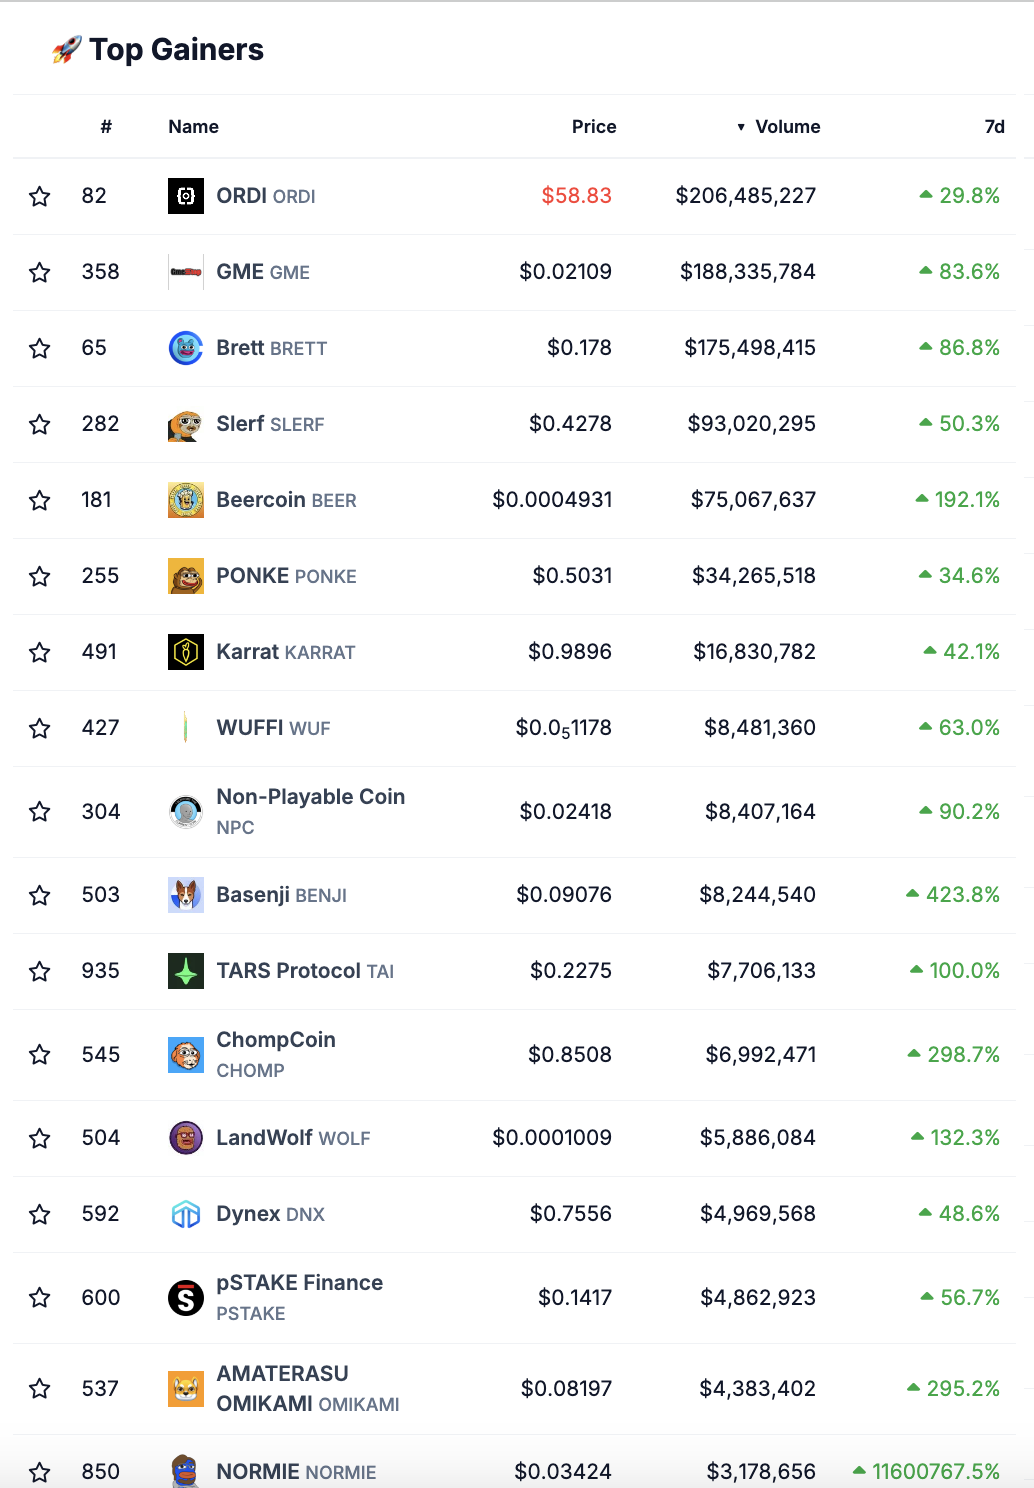1034x1488 pixels.
Task: Open the ChompCoin link
Action: [x=276, y=1040]
